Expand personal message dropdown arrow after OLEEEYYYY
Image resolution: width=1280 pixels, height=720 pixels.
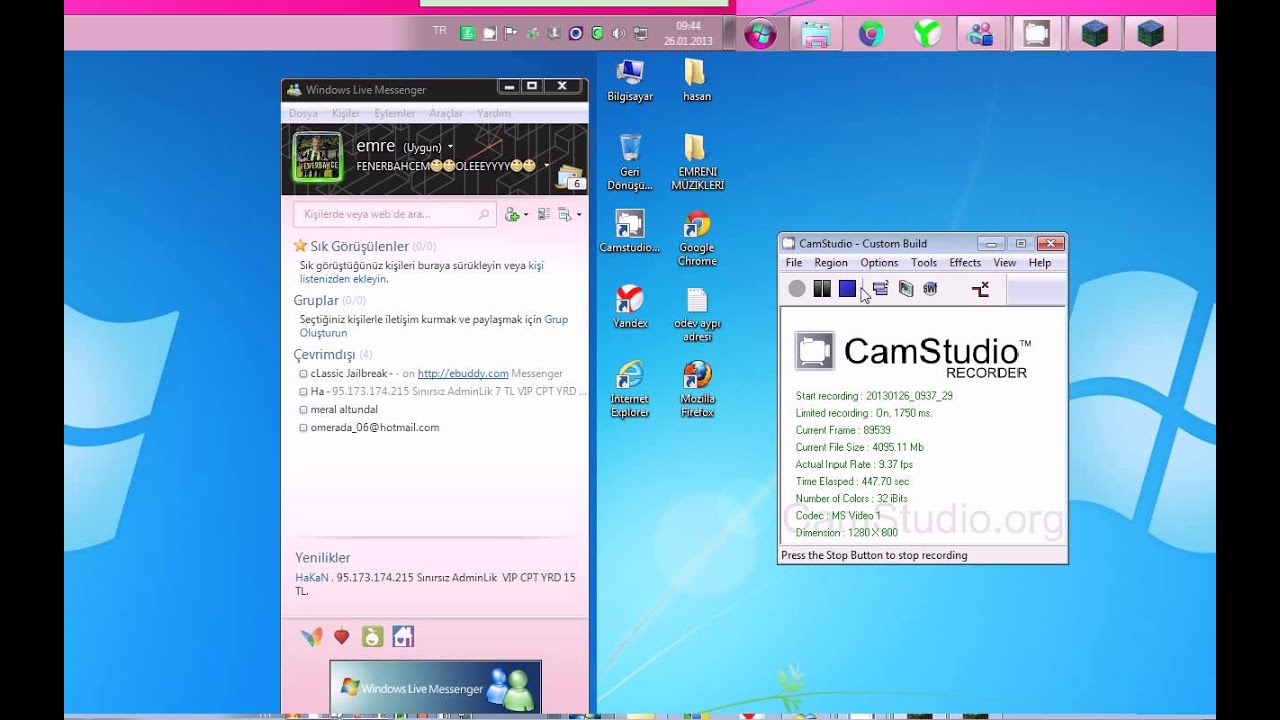(x=546, y=166)
